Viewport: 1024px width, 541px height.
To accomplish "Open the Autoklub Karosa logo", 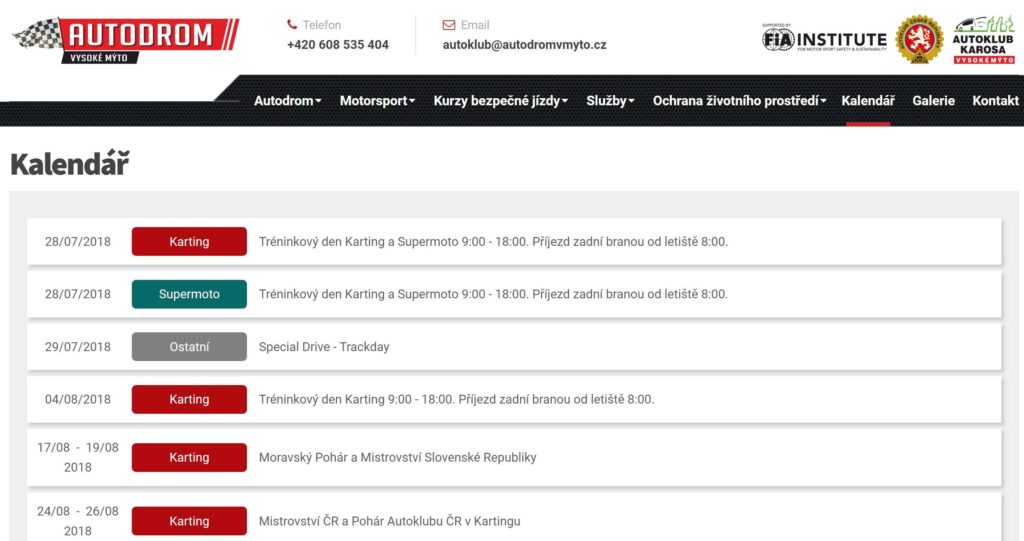I will click(983, 39).
